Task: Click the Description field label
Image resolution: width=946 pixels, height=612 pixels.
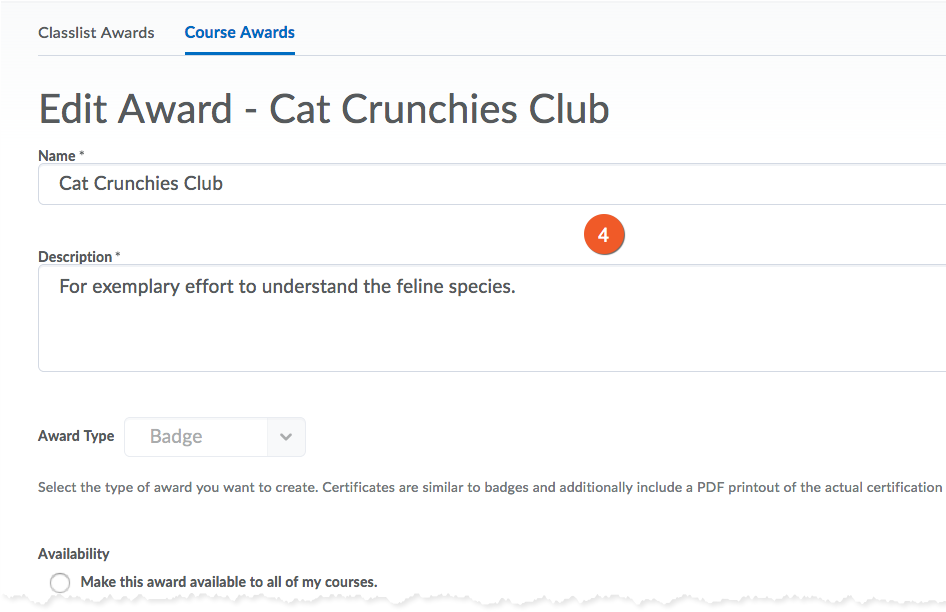Action: (75, 257)
